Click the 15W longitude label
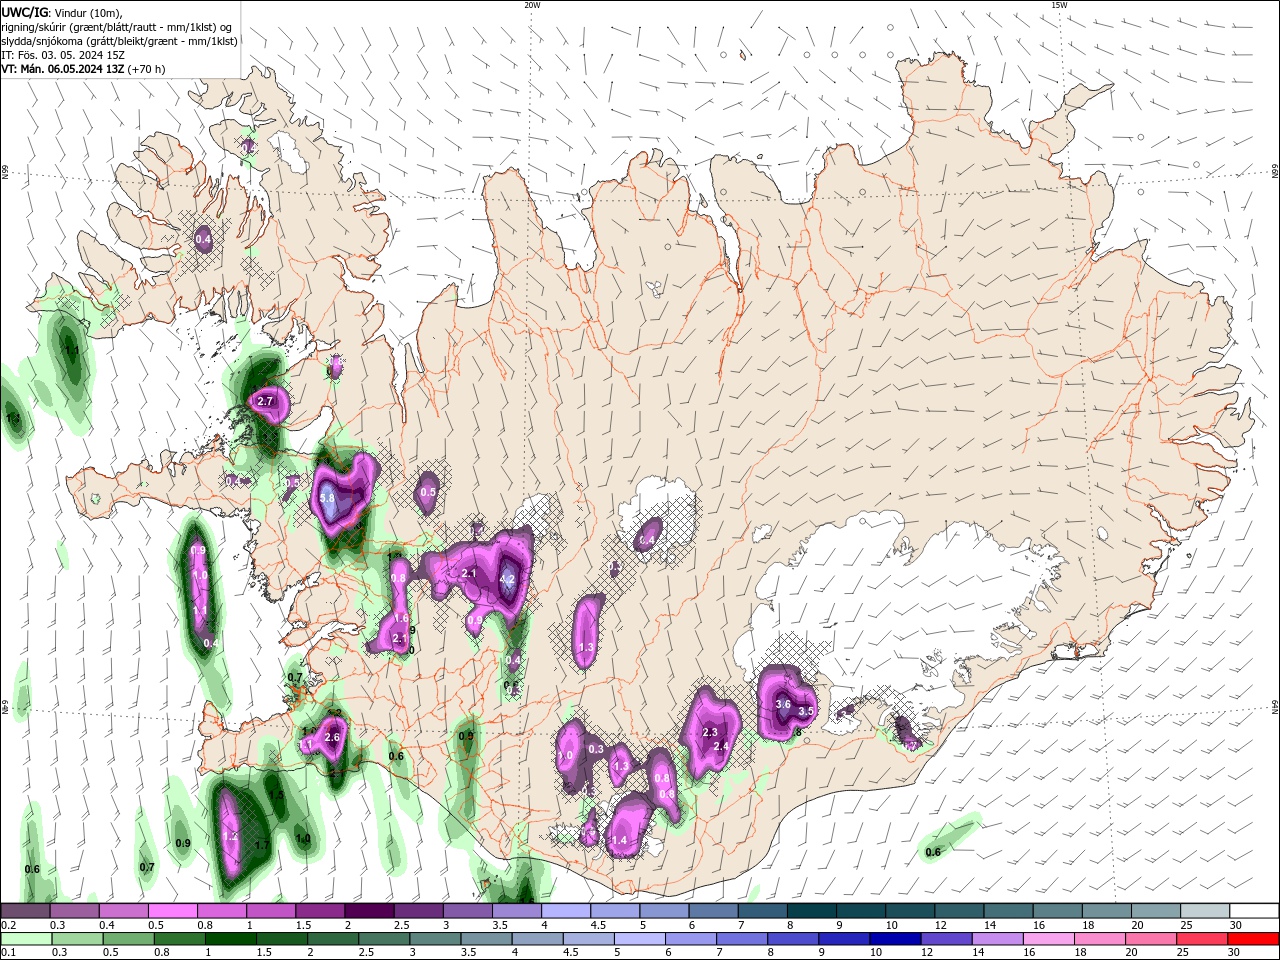Viewport: 1280px width, 960px height. coord(1059,5)
